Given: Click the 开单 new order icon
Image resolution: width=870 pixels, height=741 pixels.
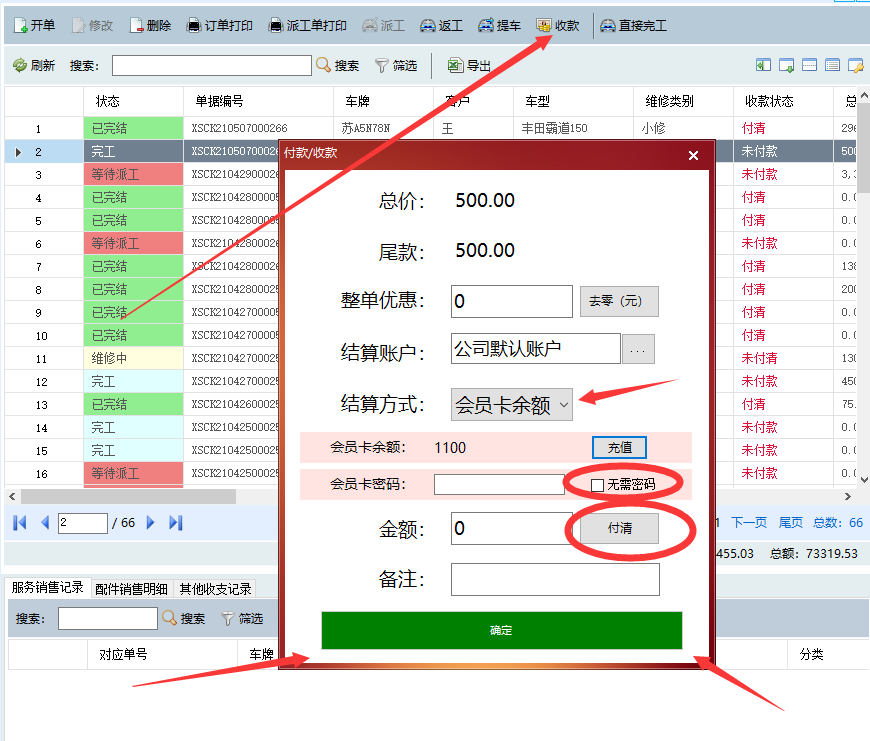Looking at the screenshot, I should point(20,26).
